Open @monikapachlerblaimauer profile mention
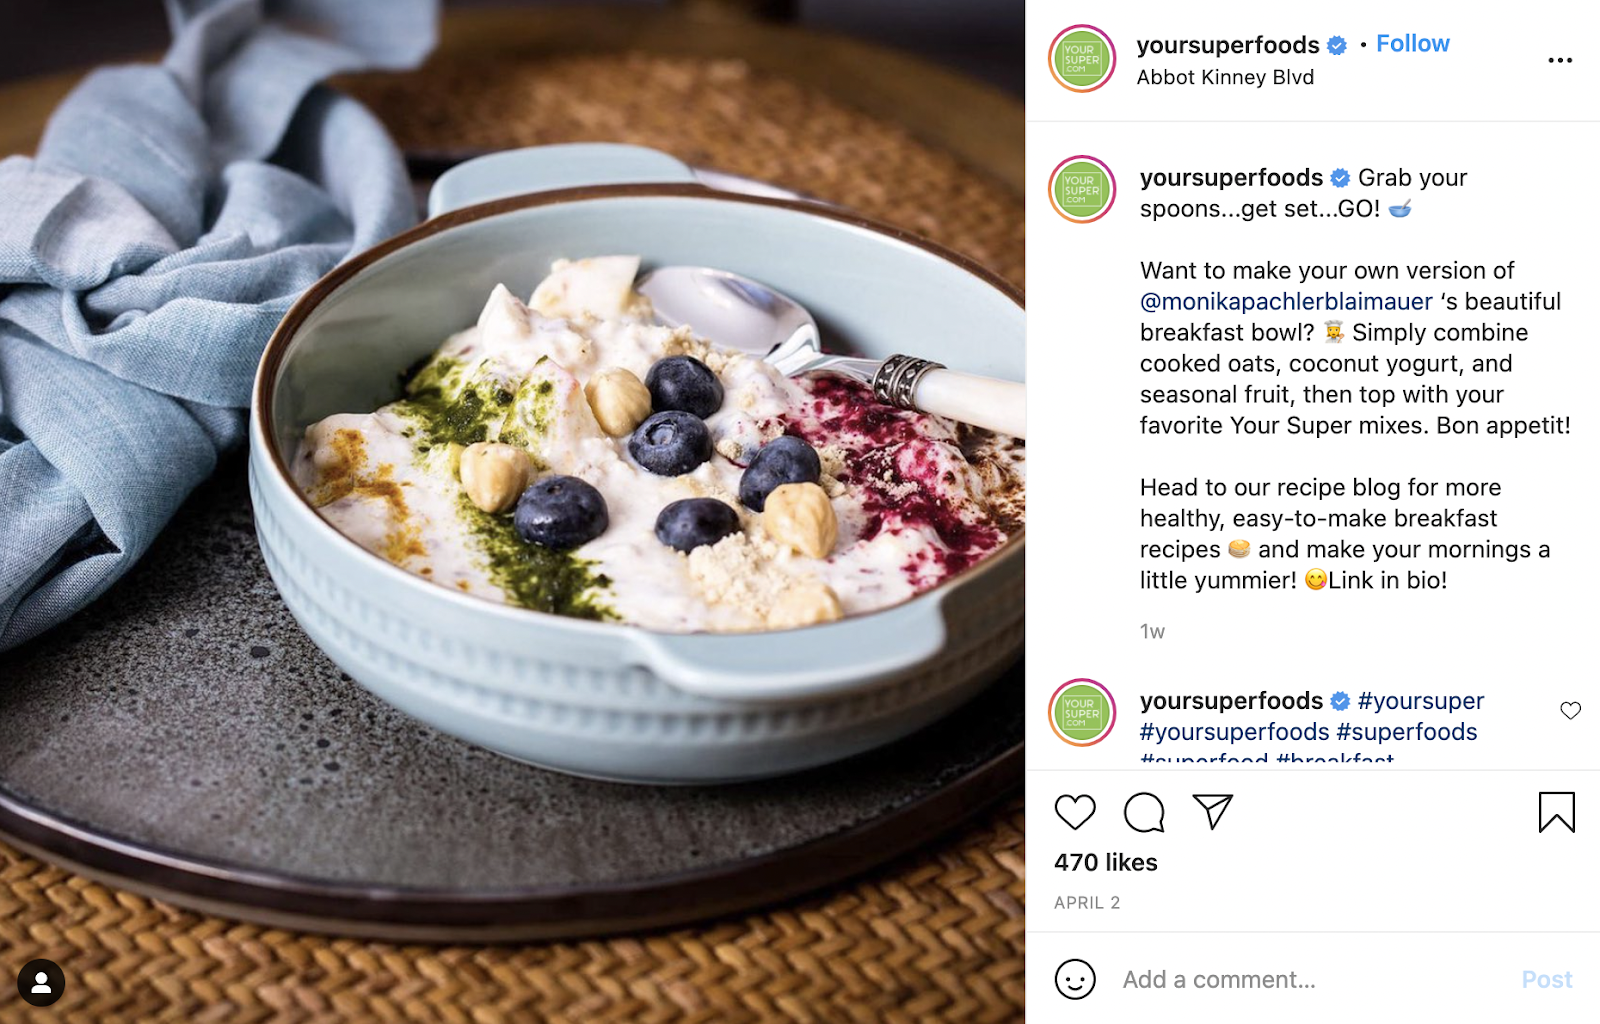The height and width of the screenshot is (1024, 1600). pyautogui.click(x=1286, y=301)
